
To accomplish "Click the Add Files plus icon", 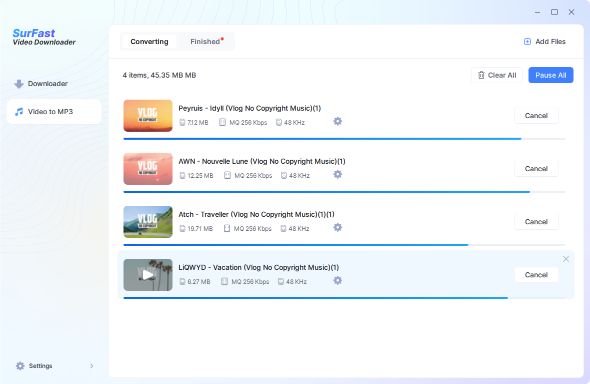I will coord(527,42).
